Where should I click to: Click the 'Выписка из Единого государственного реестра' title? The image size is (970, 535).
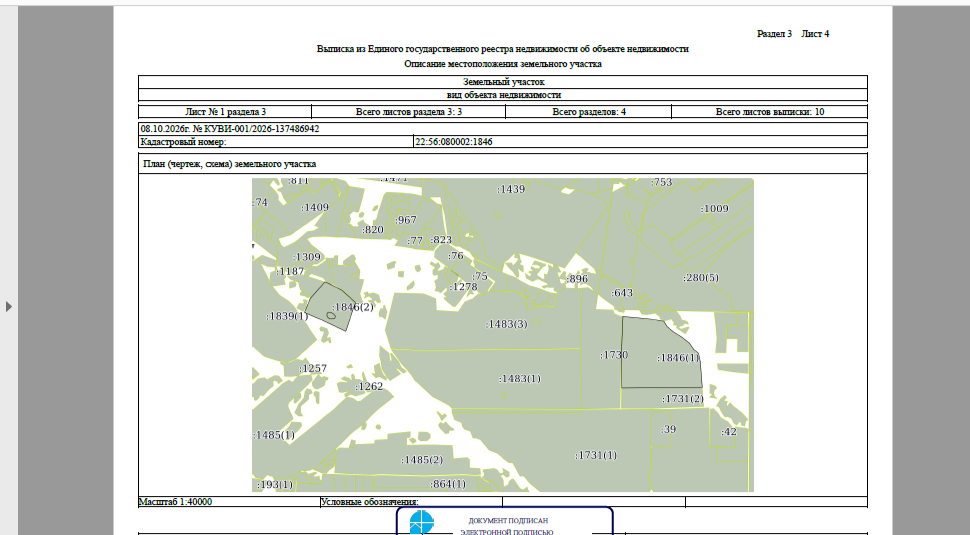tap(502, 49)
